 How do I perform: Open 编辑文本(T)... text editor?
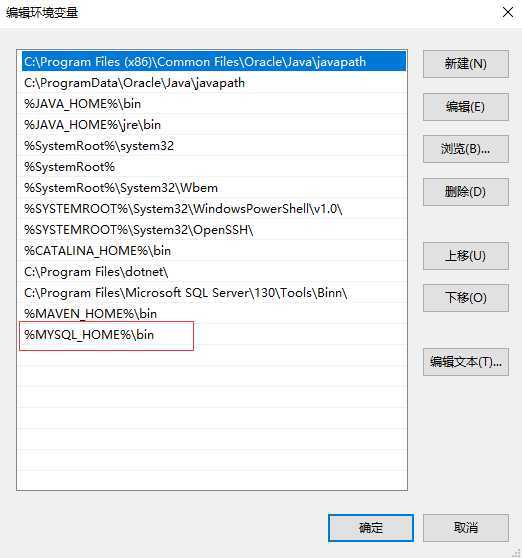click(466, 362)
